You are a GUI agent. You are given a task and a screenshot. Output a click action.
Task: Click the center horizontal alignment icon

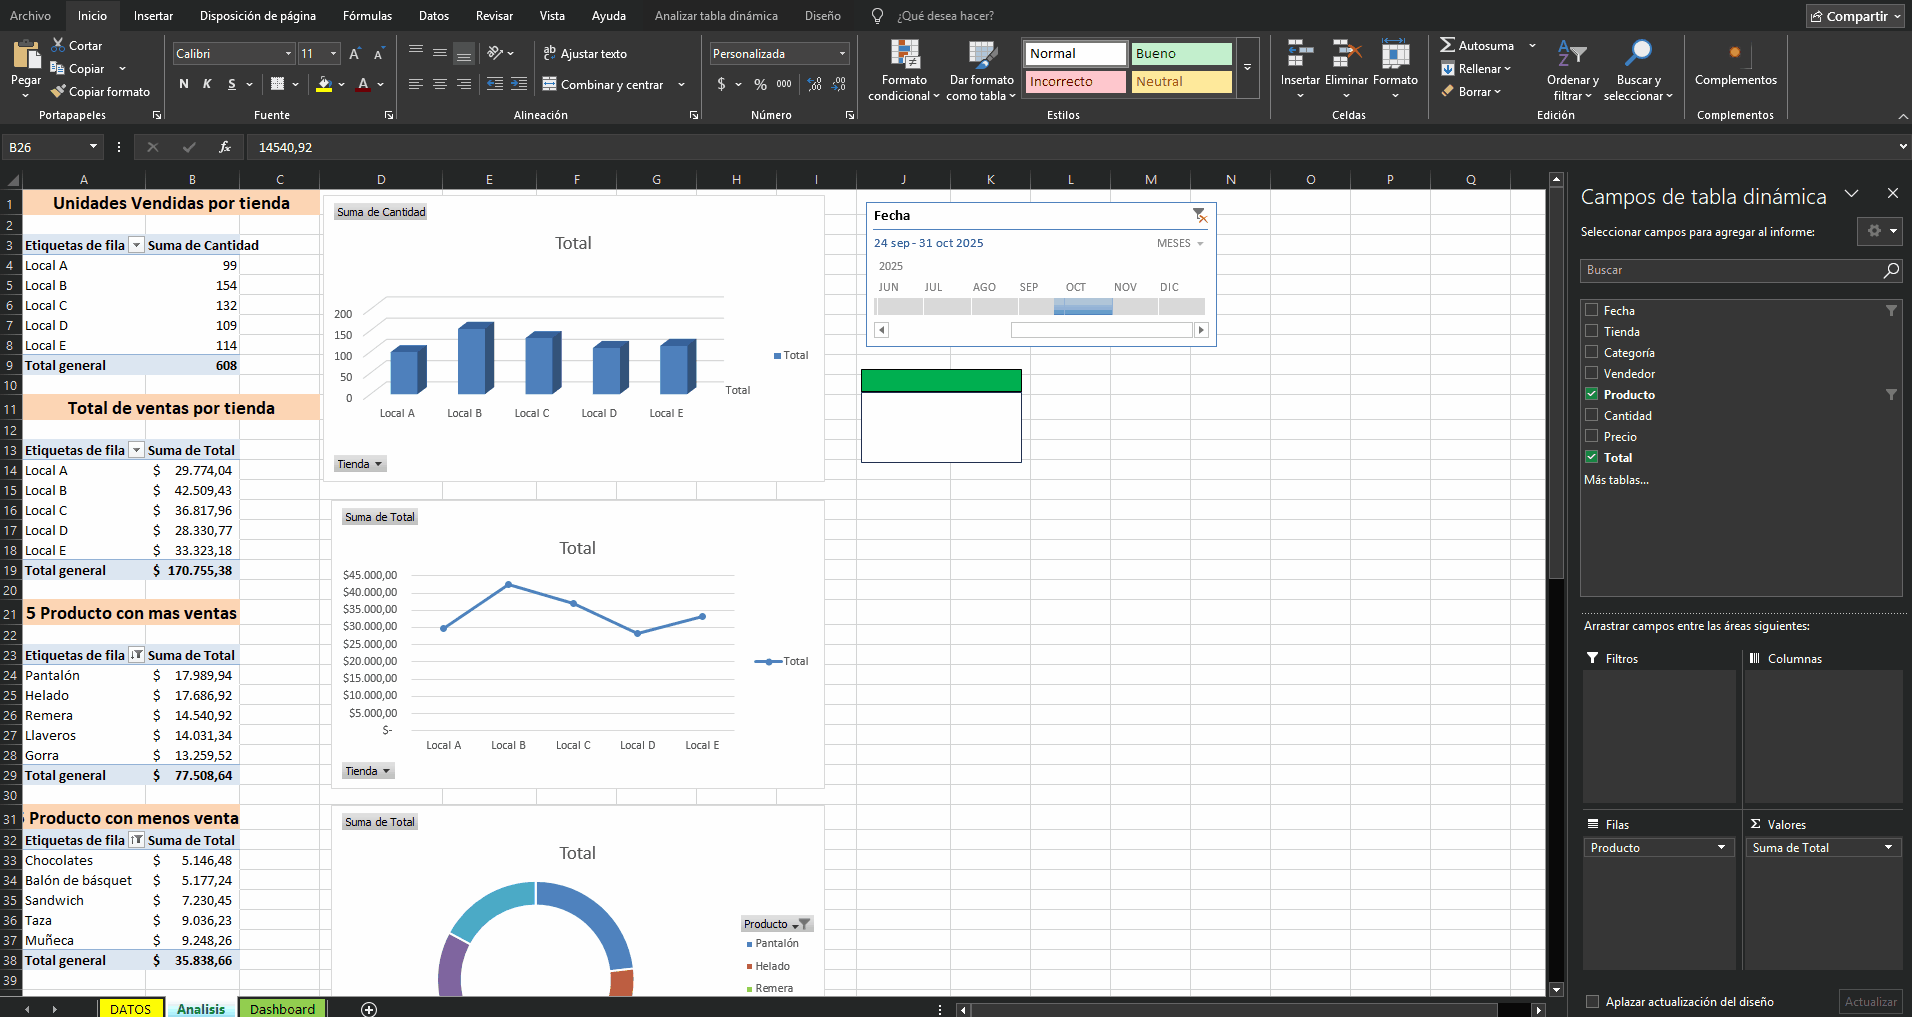click(x=440, y=84)
